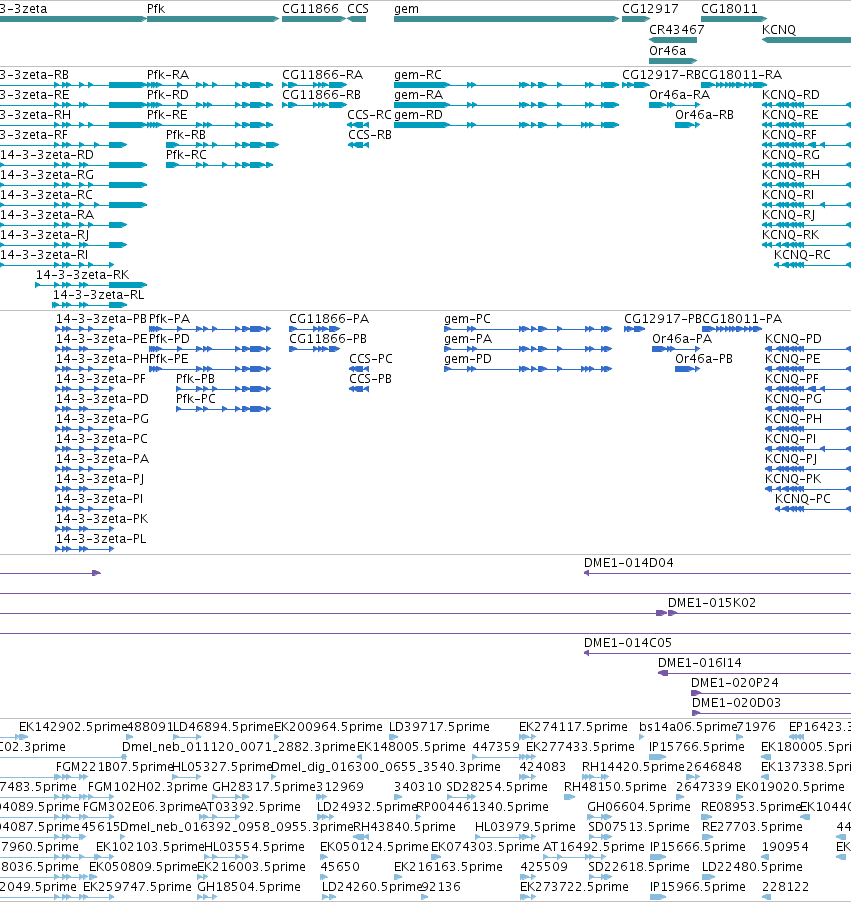Select the CG11866 gene label in top track
The height and width of the screenshot is (902, 851).
[x=310, y=9]
